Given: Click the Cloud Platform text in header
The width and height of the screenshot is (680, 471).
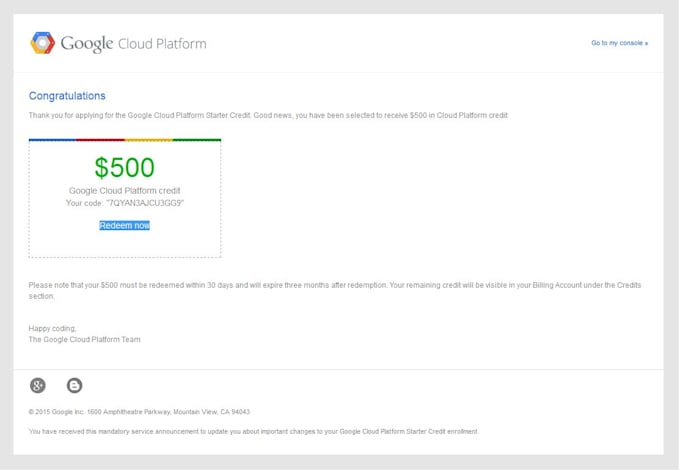Looking at the screenshot, I should pyautogui.click(x=162, y=44).
